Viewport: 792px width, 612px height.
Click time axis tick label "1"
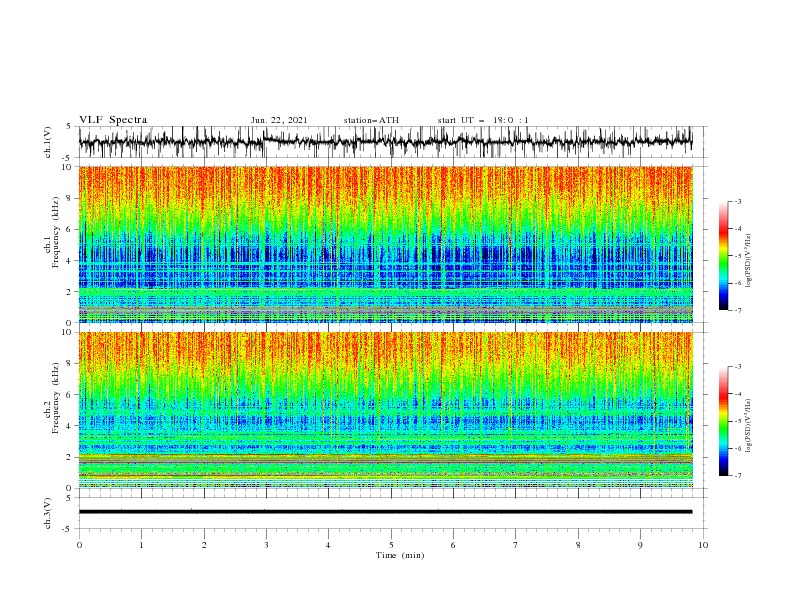click(x=141, y=545)
